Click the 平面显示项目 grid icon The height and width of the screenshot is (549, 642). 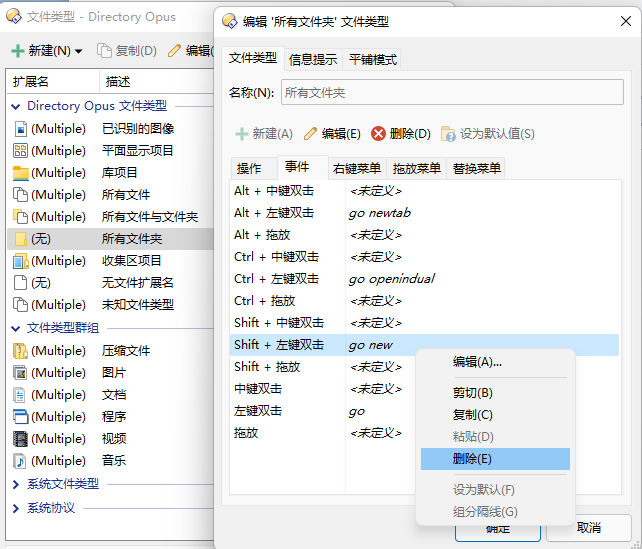pyautogui.click(x=20, y=151)
